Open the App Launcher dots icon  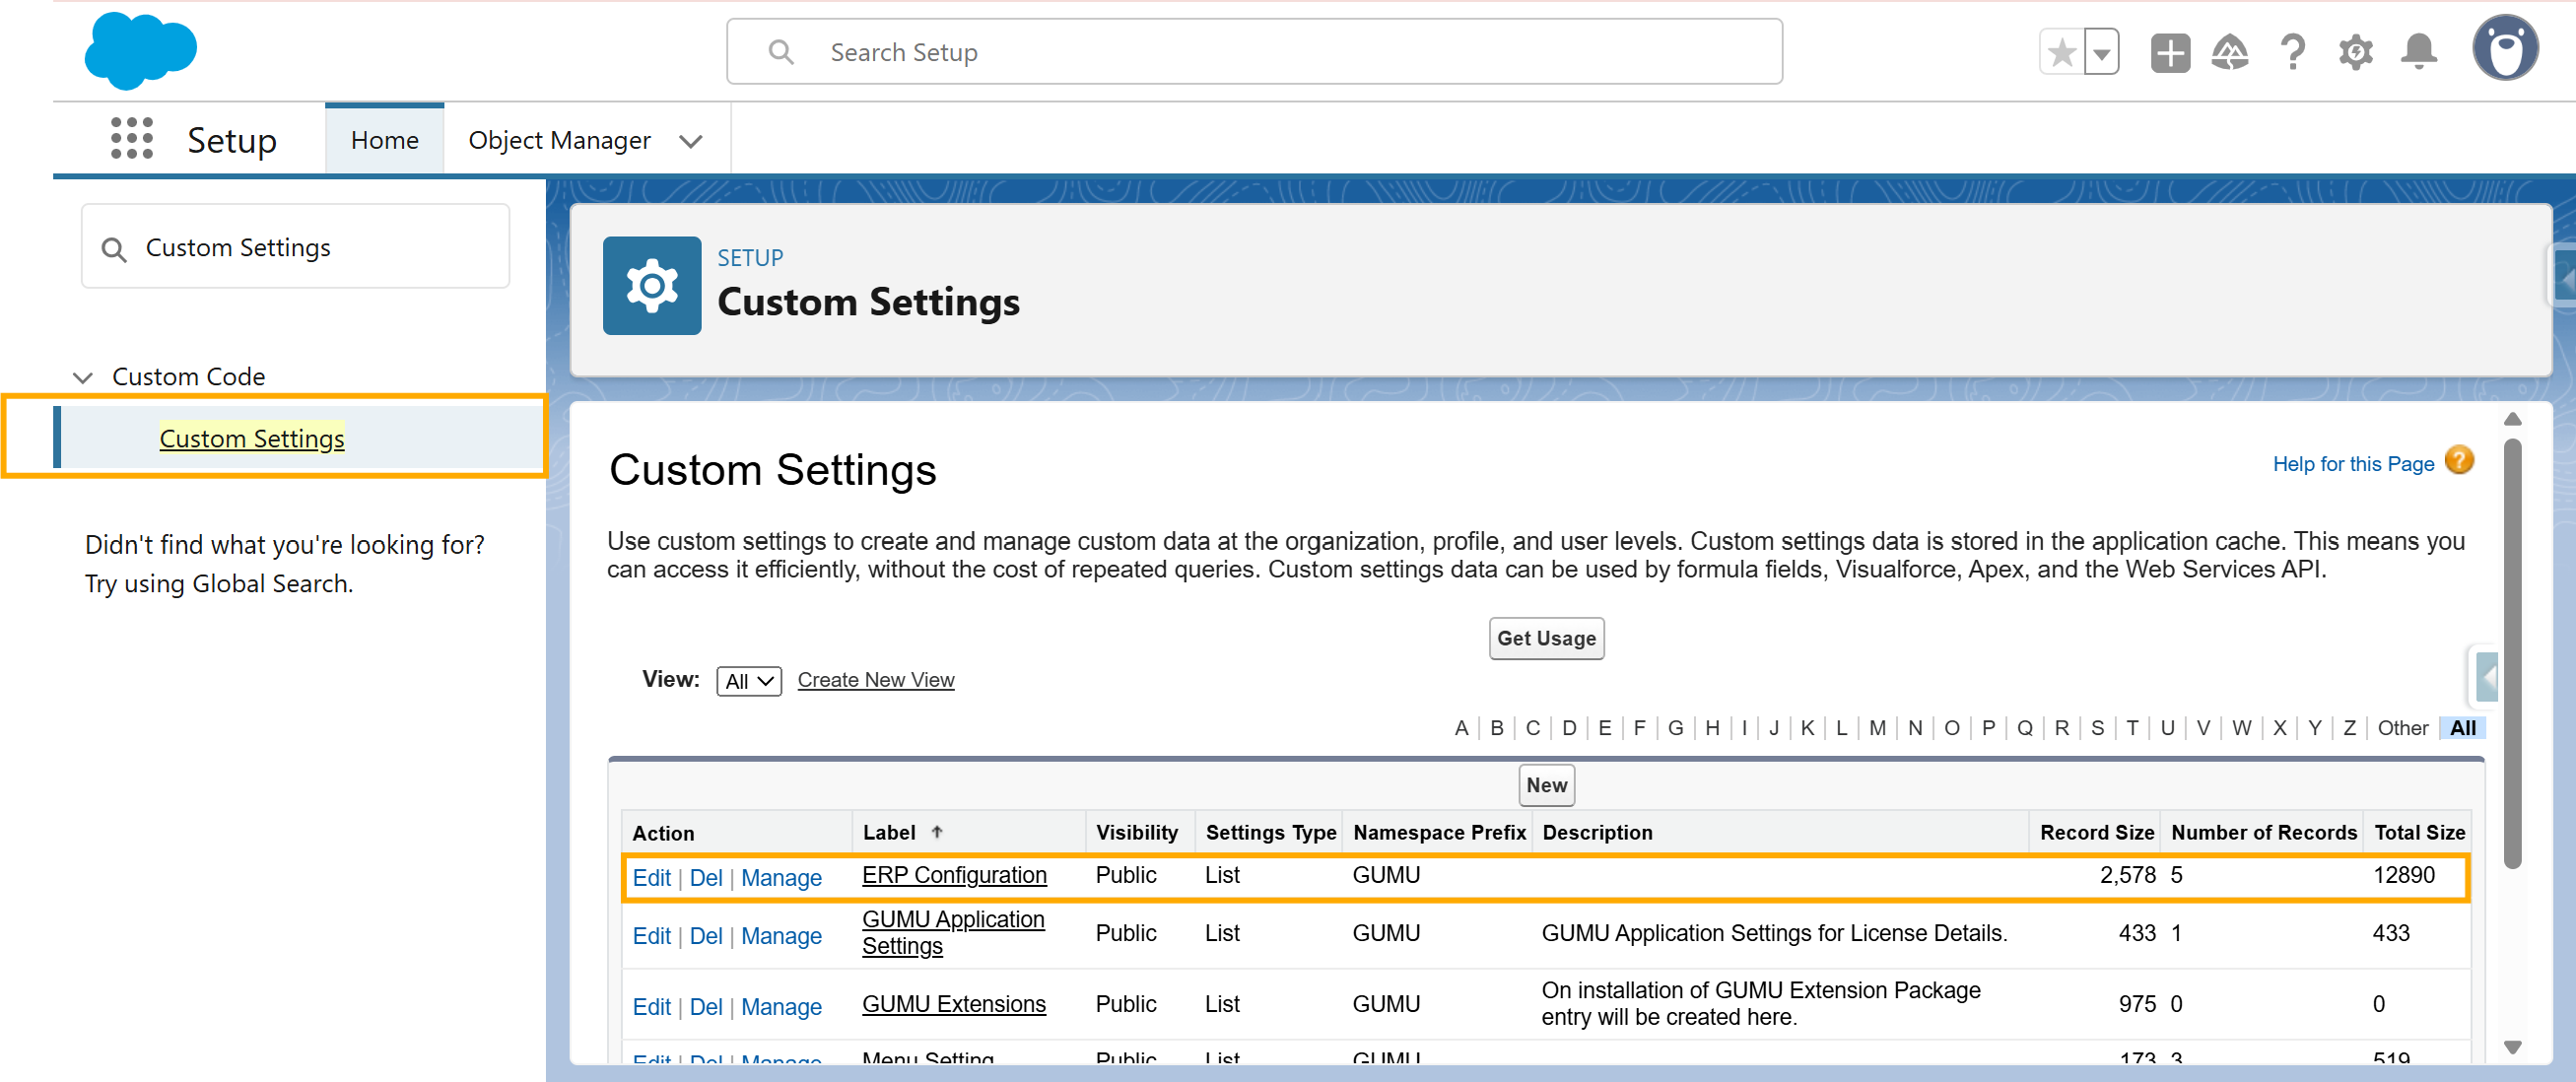(131, 139)
